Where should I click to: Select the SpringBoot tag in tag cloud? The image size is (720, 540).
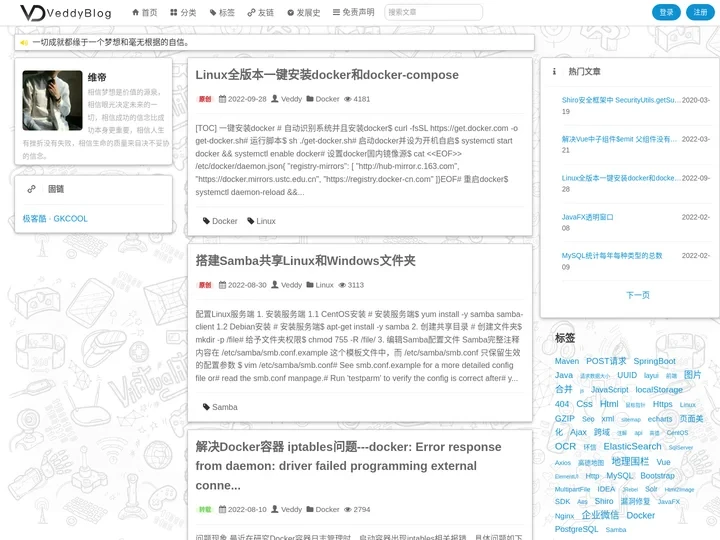pyautogui.click(x=654, y=361)
